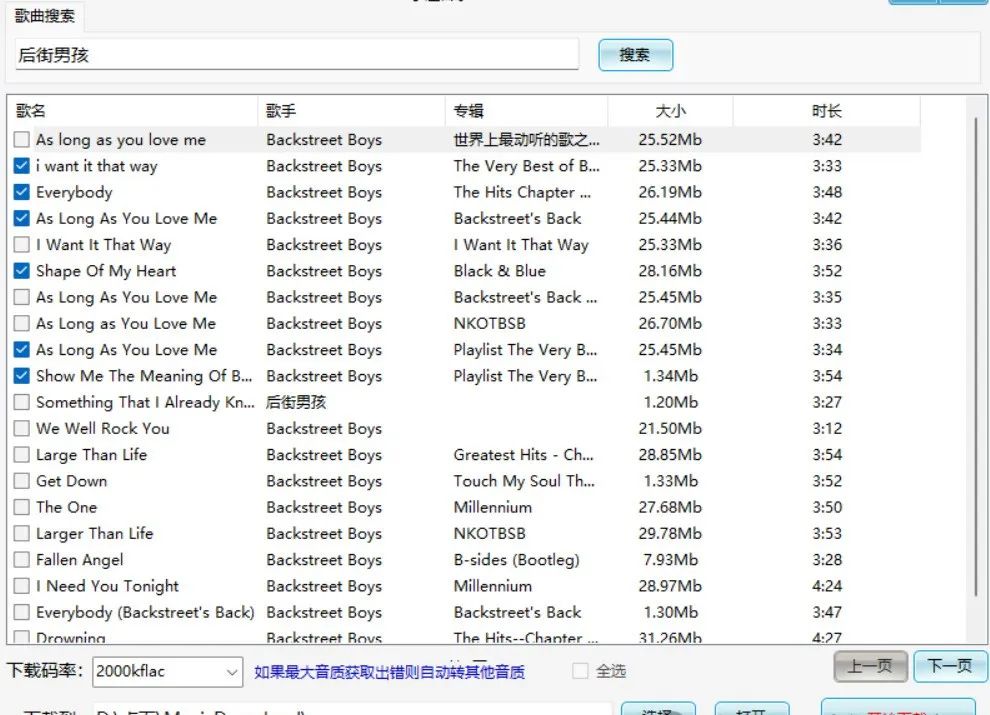Screen dimensions: 990x715
Task: Click the size value 7.93Mb
Action: coord(670,560)
